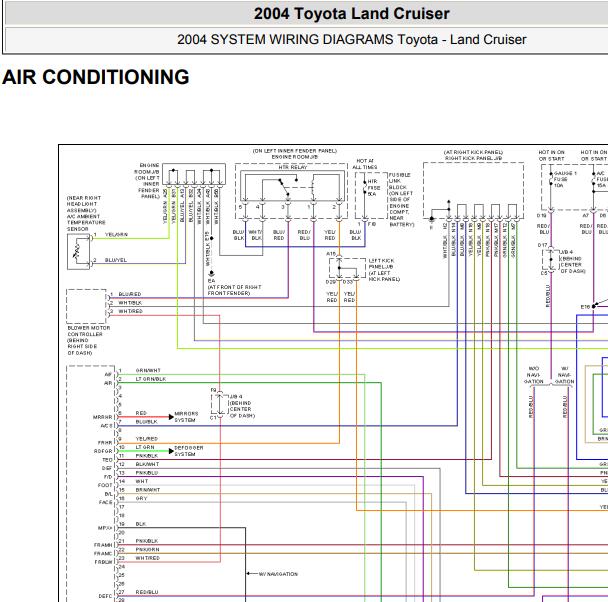
Task: Select the "2004 SYSTEM WIRING DIAGRAMS" subtitle line
Action: tap(352, 40)
